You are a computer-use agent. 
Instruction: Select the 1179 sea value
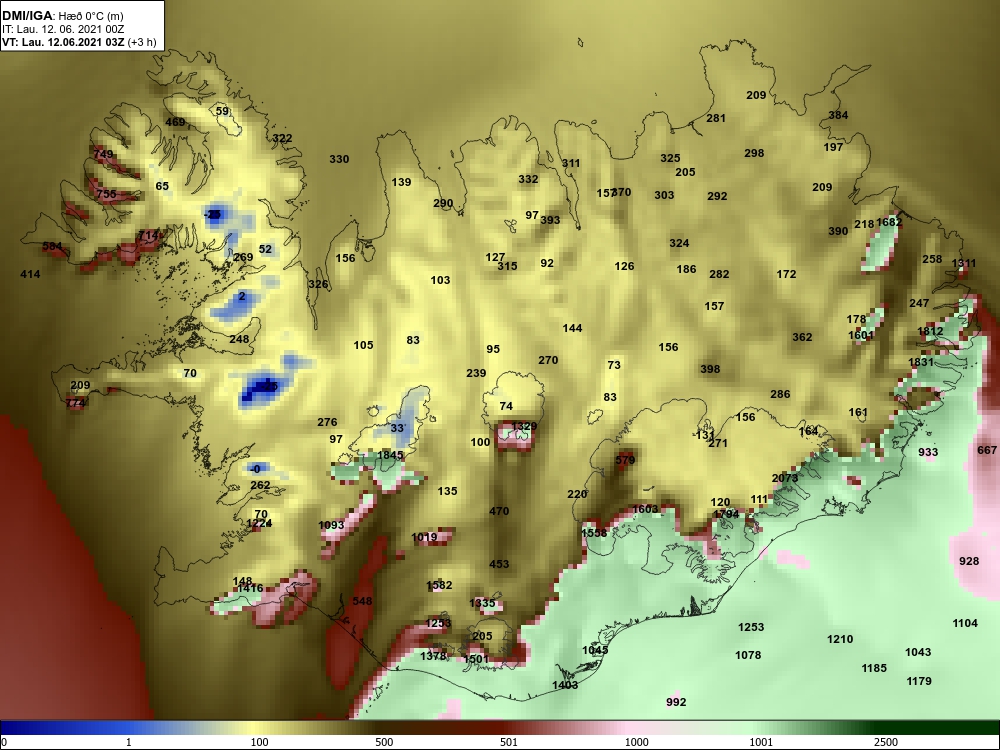click(x=919, y=681)
